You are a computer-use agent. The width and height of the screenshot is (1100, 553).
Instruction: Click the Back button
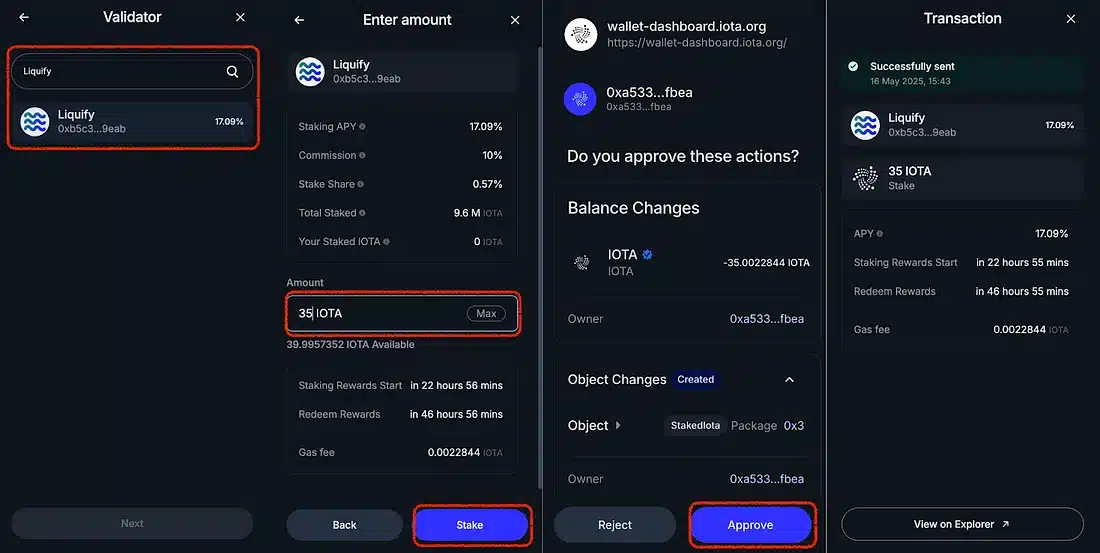[x=344, y=525]
